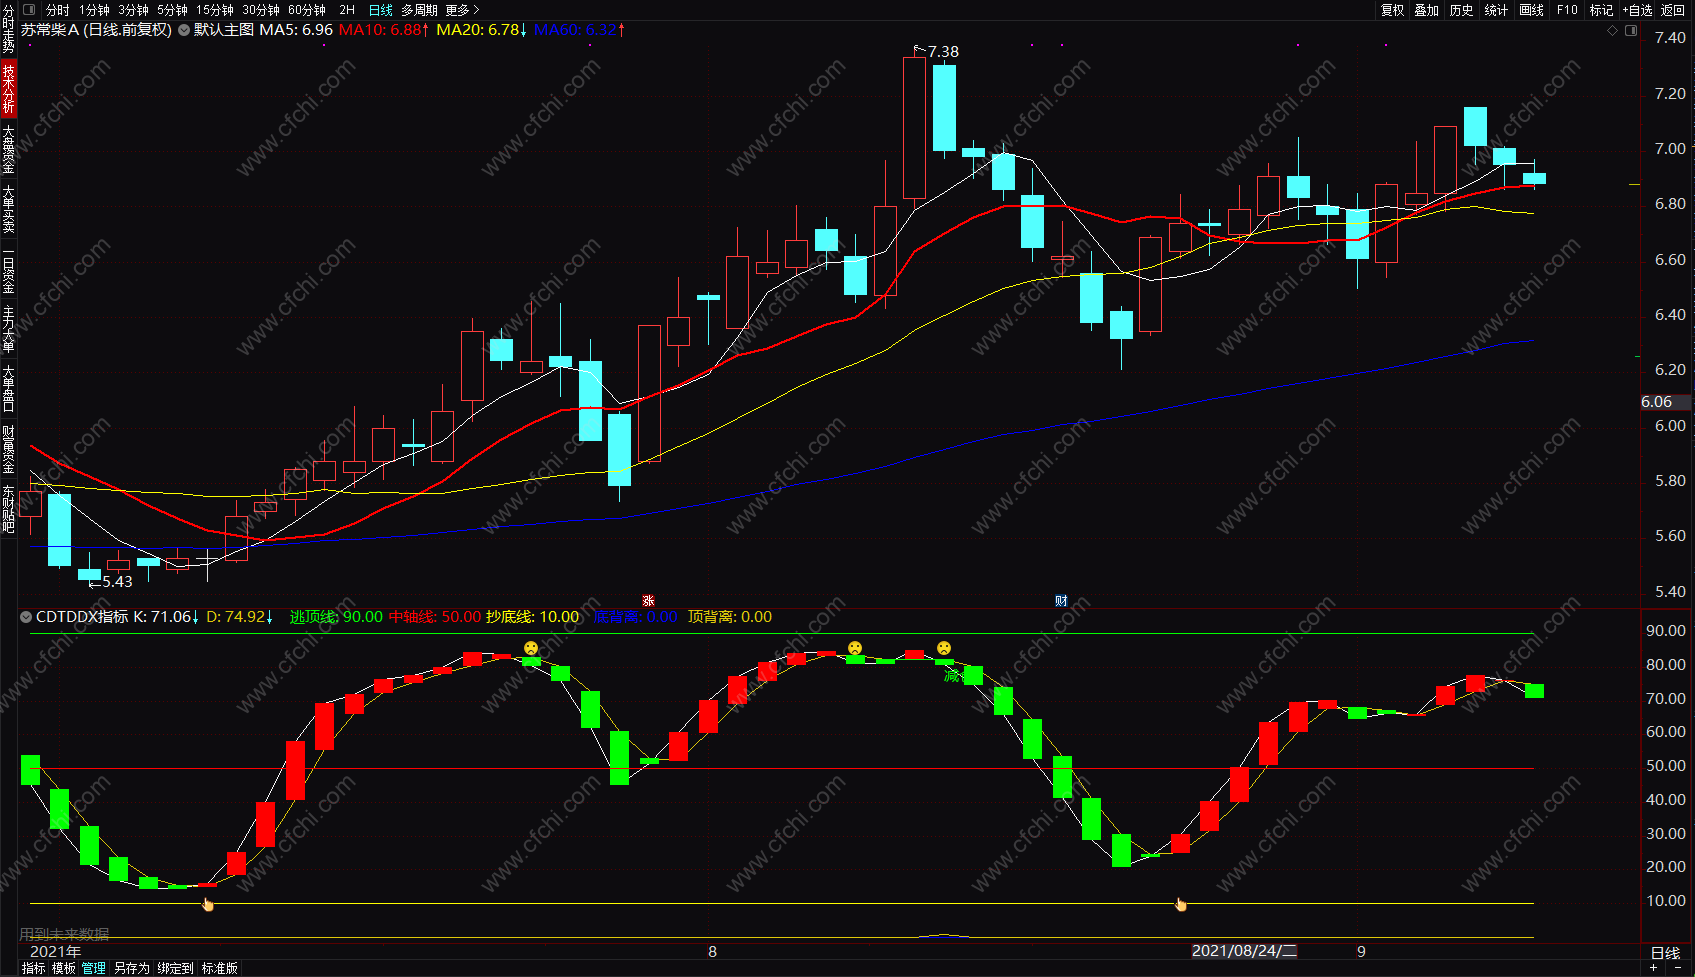
Task: Open 技术分析 sidebar tab
Action: pyautogui.click(x=8, y=88)
